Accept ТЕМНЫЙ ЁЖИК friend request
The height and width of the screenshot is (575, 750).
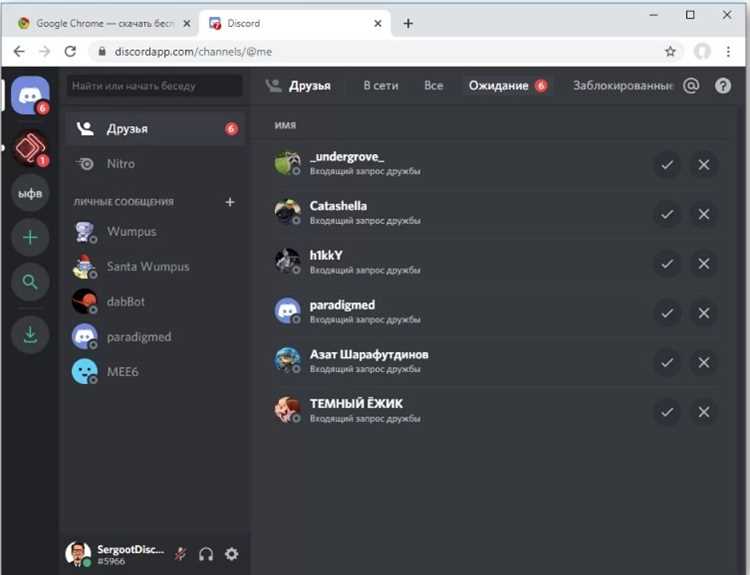tap(667, 412)
